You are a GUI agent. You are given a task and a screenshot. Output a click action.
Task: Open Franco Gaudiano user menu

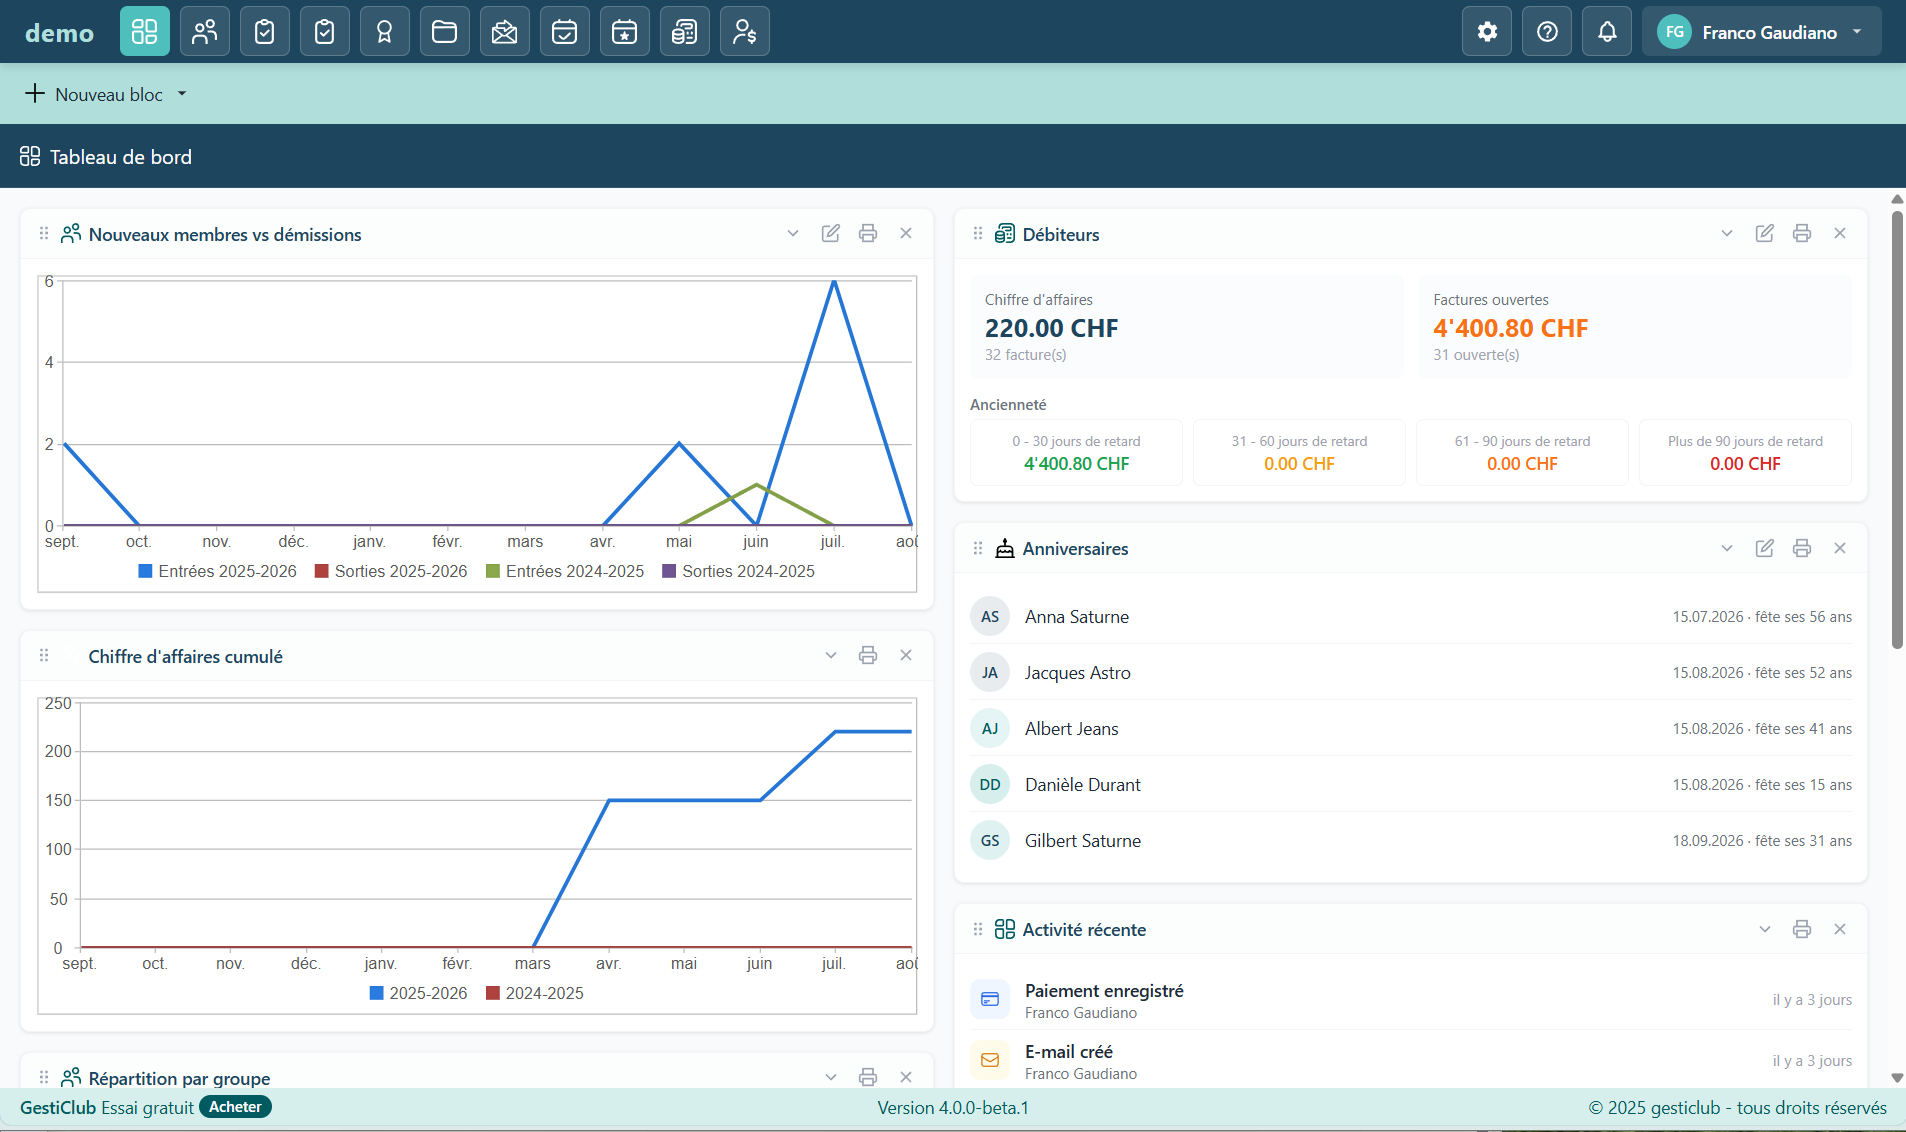coord(1761,32)
